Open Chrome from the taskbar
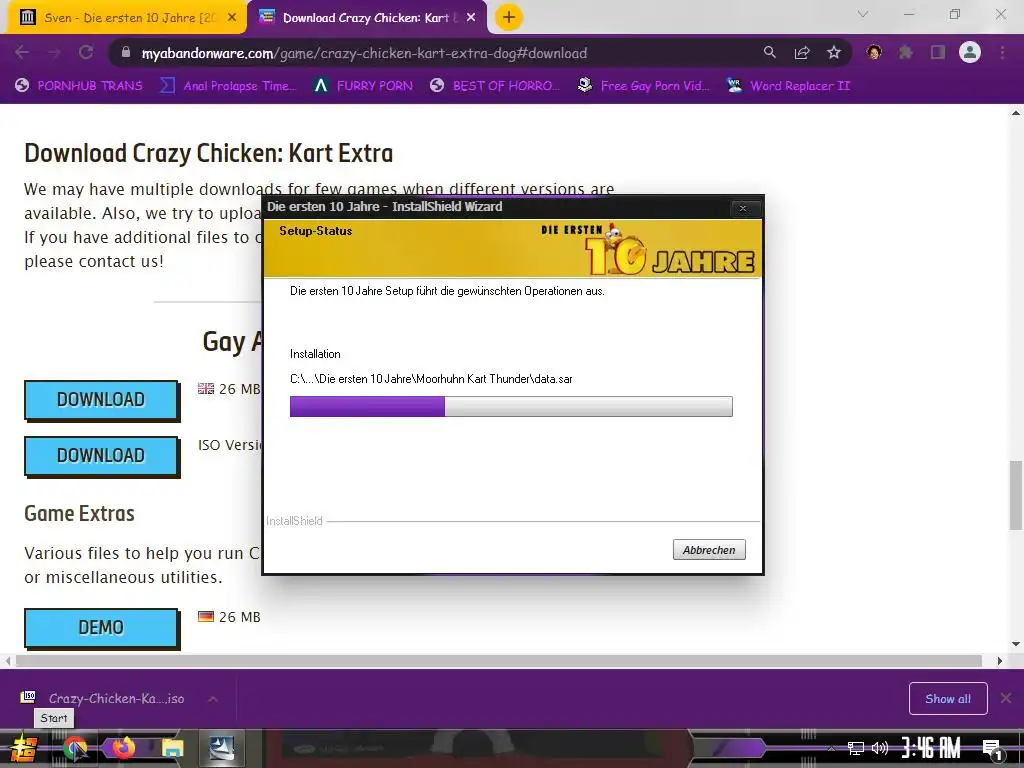This screenshot has height=768, width=1024. pos(76,748)
